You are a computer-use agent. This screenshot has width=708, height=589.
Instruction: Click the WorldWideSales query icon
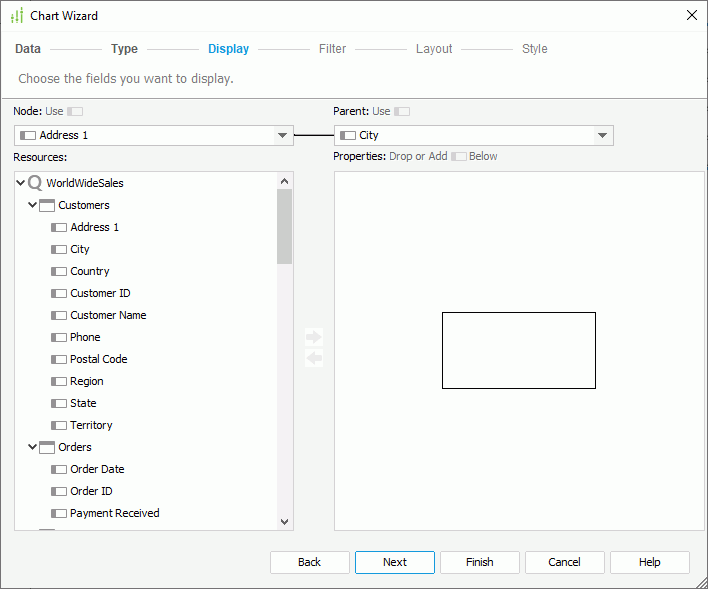click(x=35, y=183)
